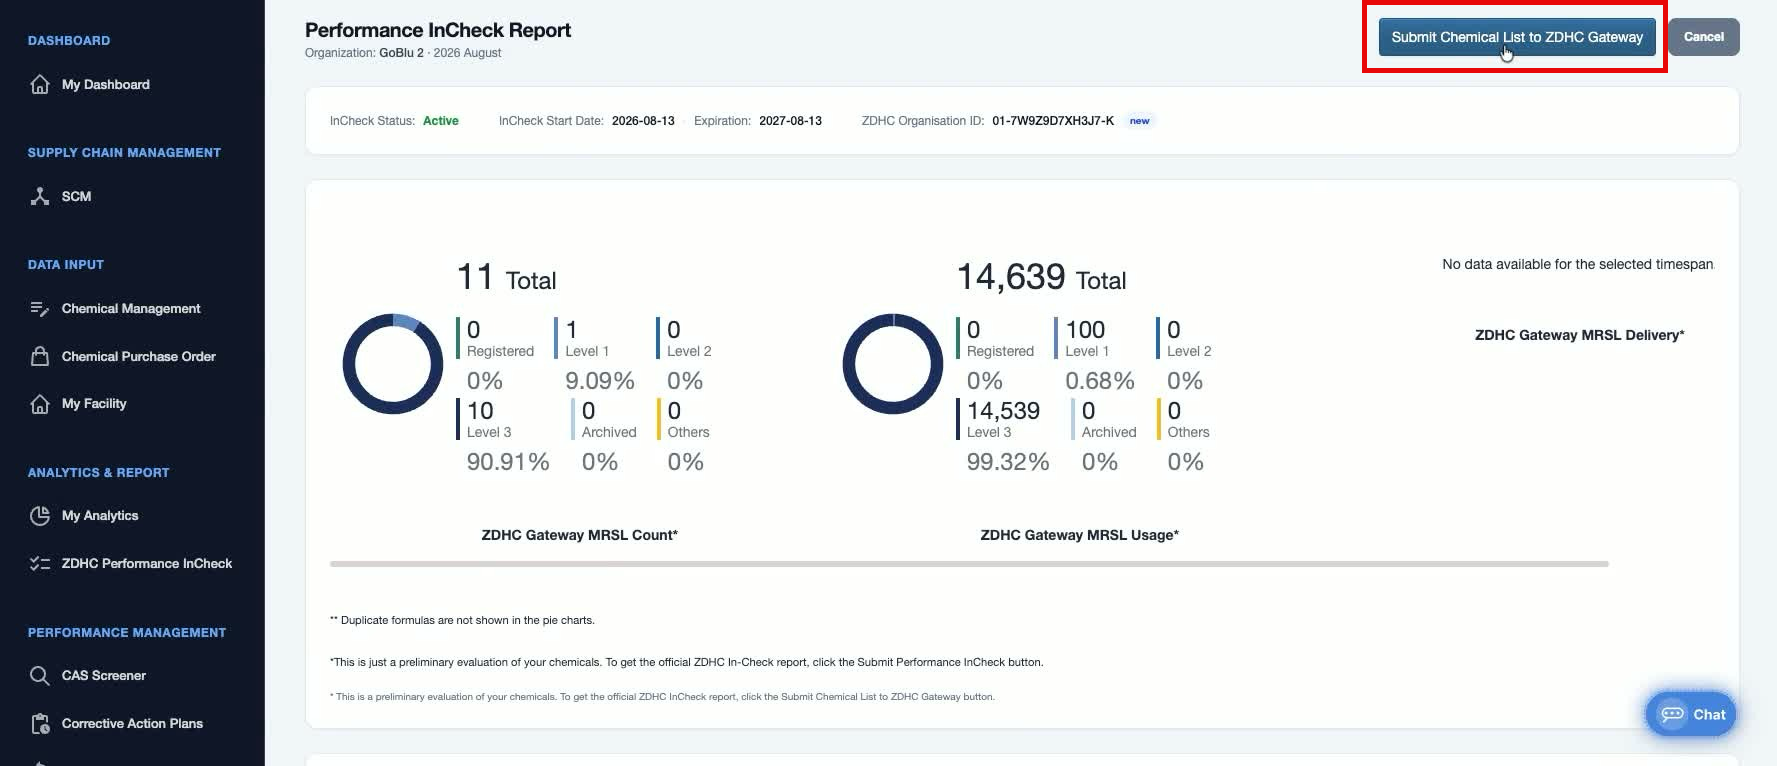The image size is (1777, 766).
Task: Click the MRSL Count donut chart
Action: [x=393, y=364]
